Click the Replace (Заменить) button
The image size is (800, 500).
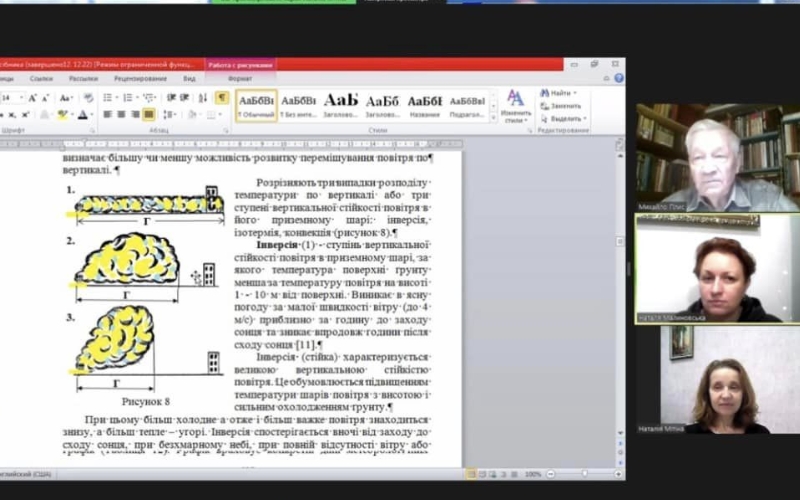[562, 105]
